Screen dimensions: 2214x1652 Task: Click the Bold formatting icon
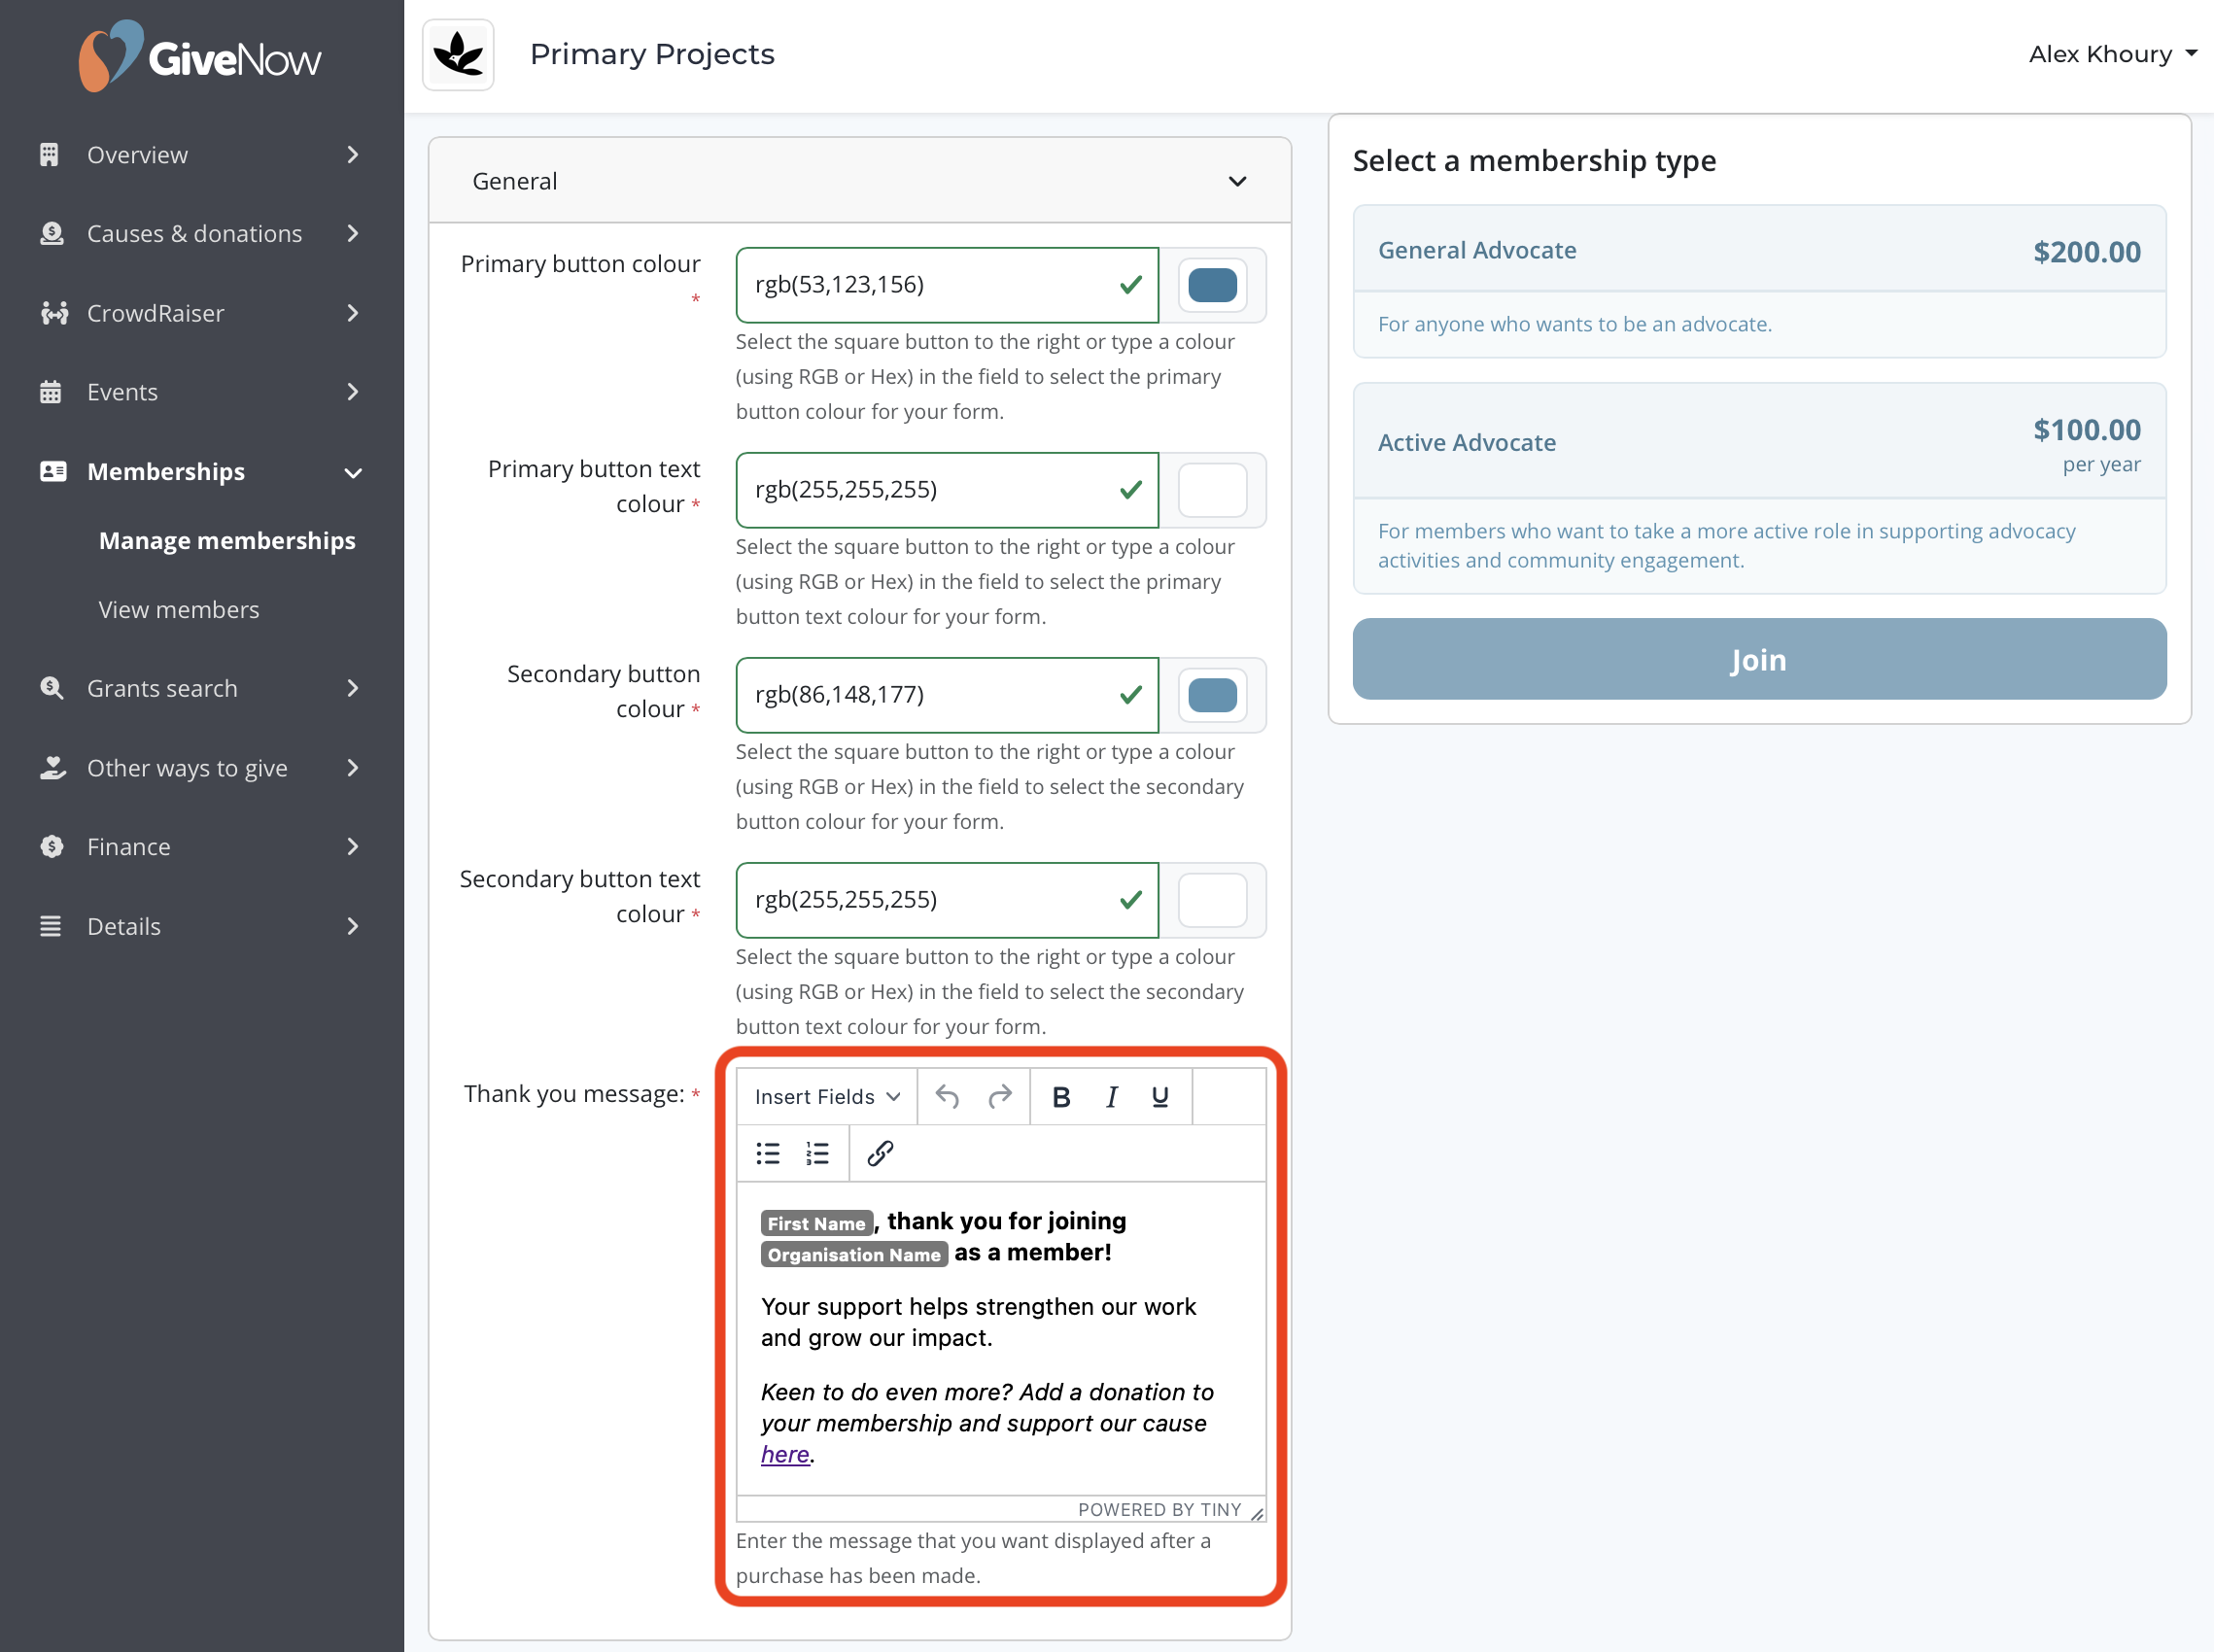1061,1097
